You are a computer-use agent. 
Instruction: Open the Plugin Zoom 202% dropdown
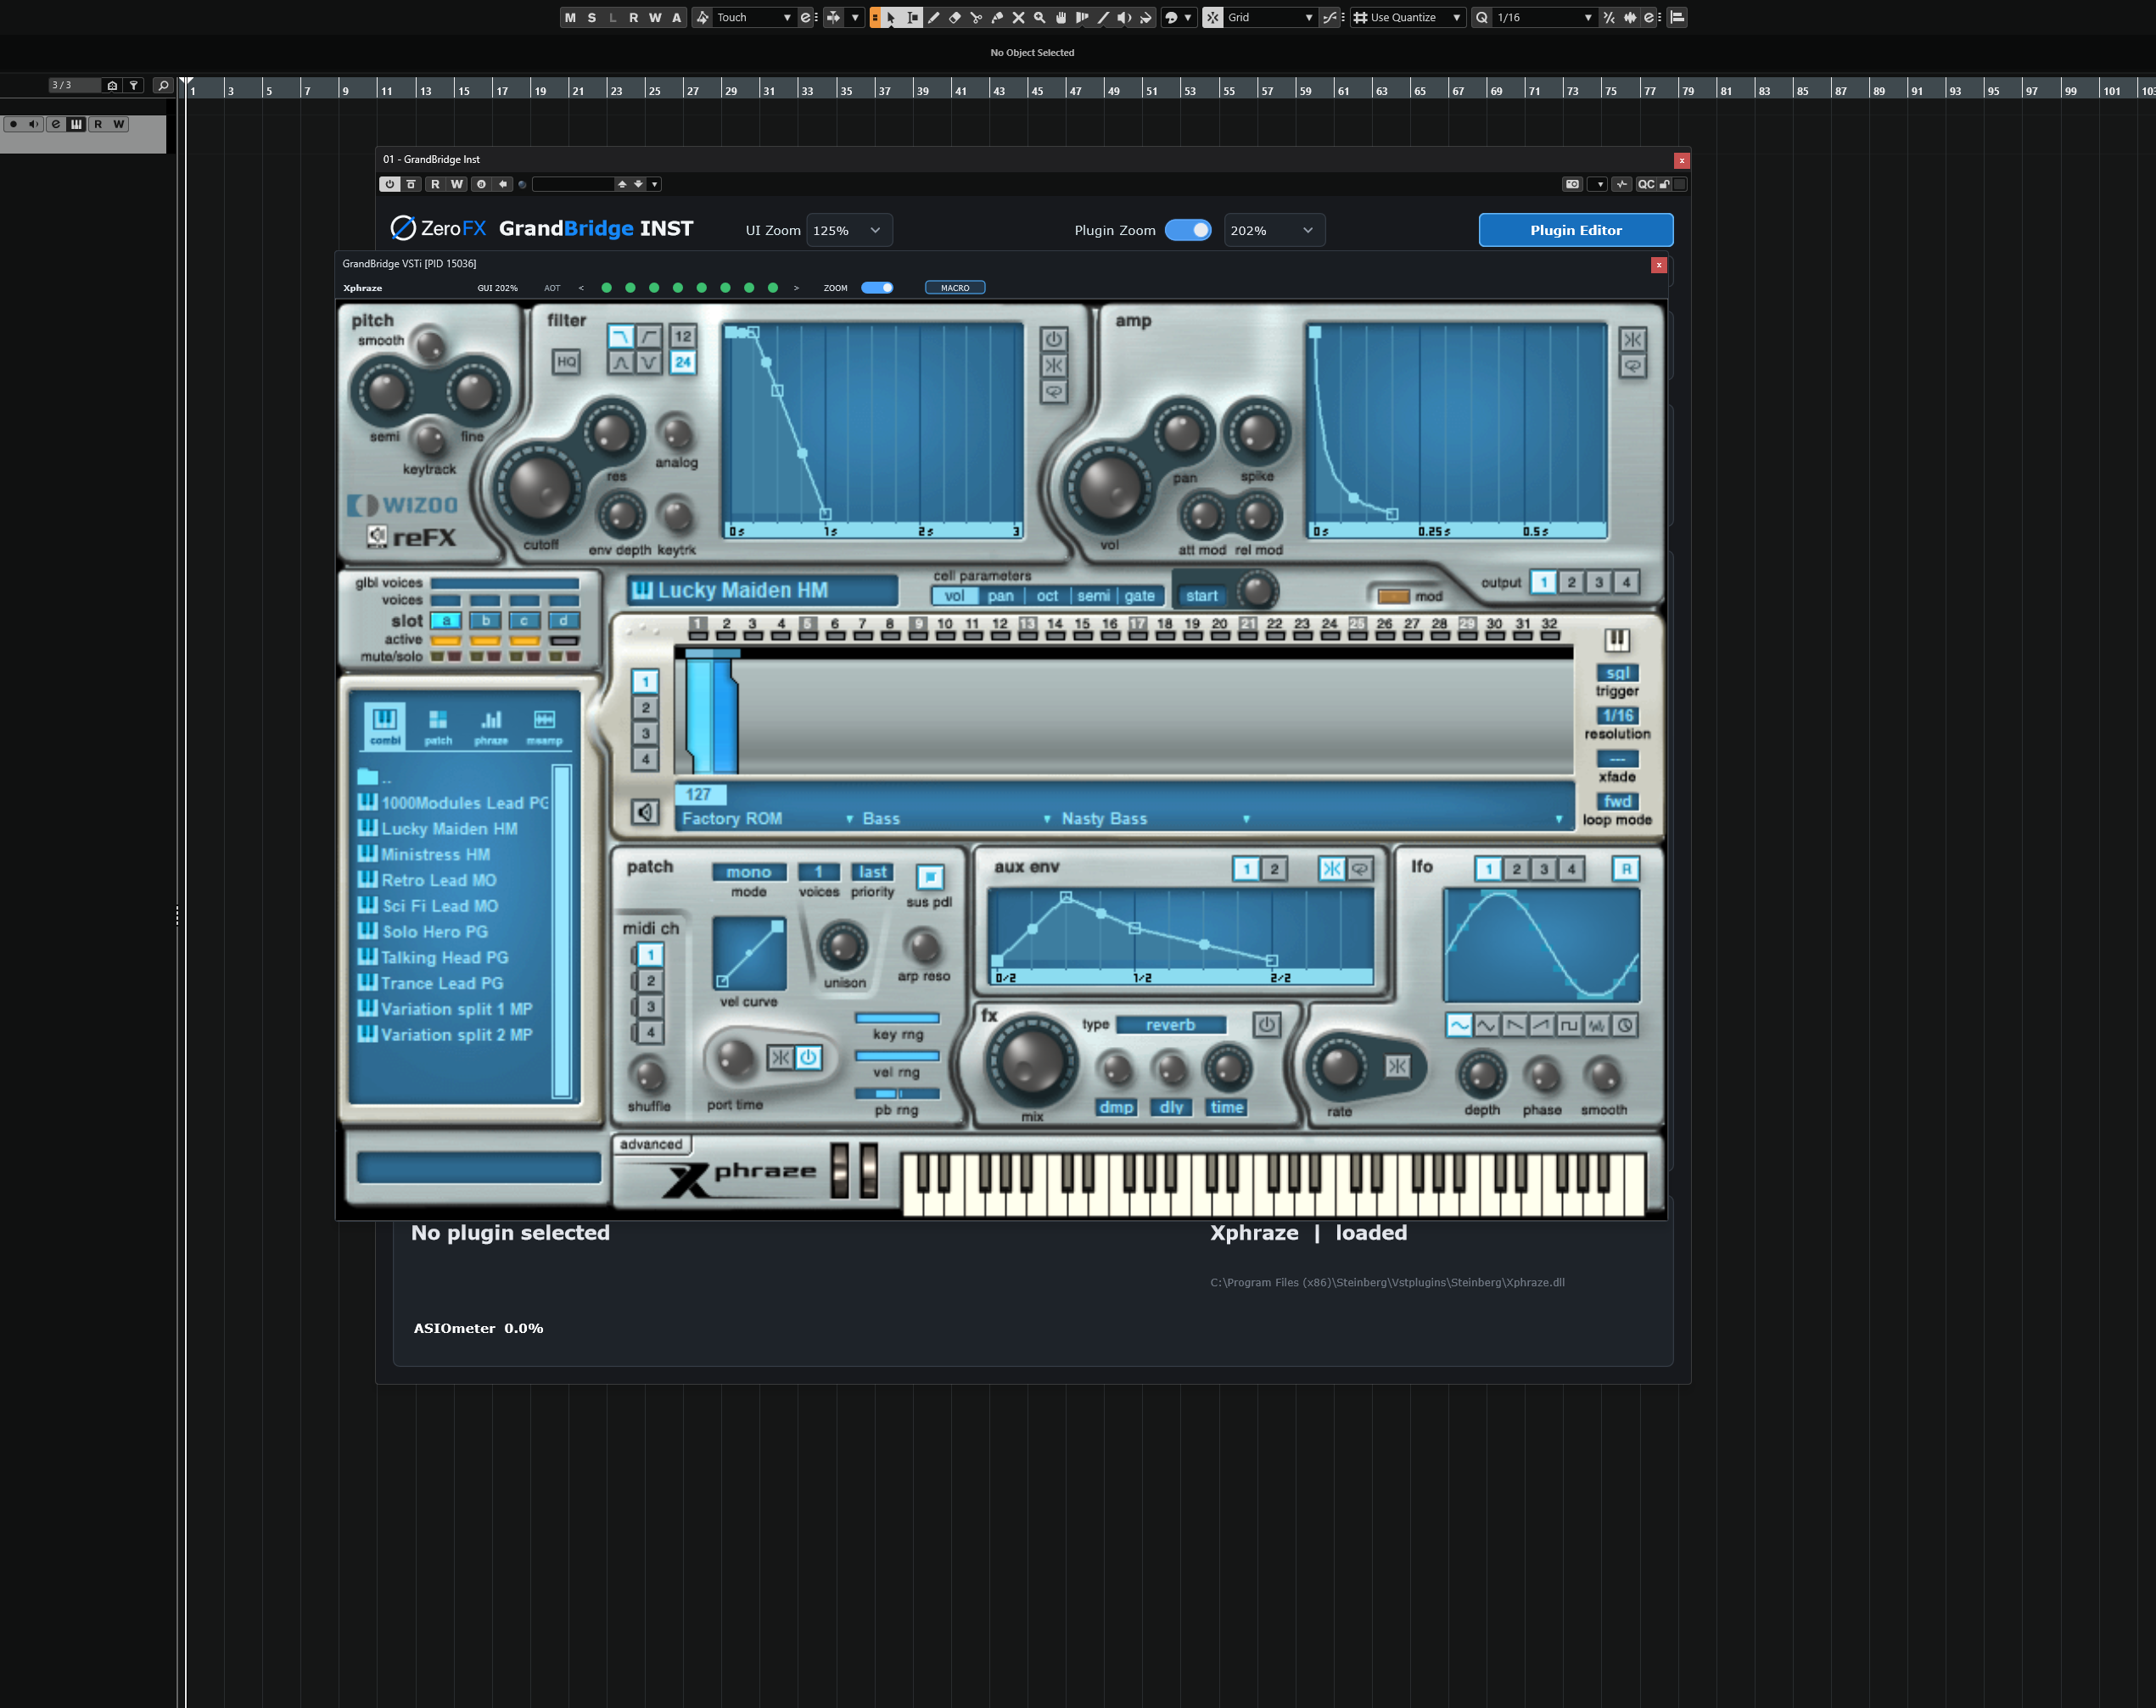1274,230
